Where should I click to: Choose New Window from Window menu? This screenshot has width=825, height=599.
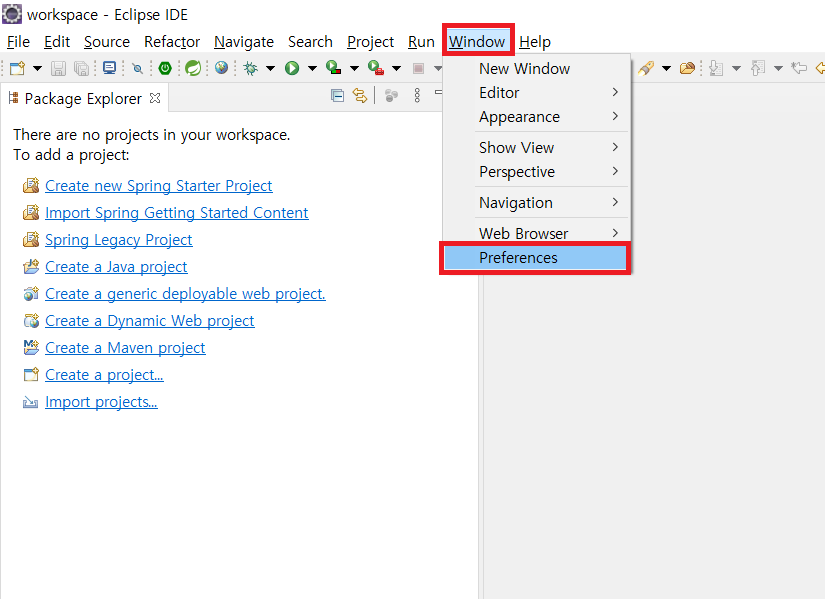537,68
